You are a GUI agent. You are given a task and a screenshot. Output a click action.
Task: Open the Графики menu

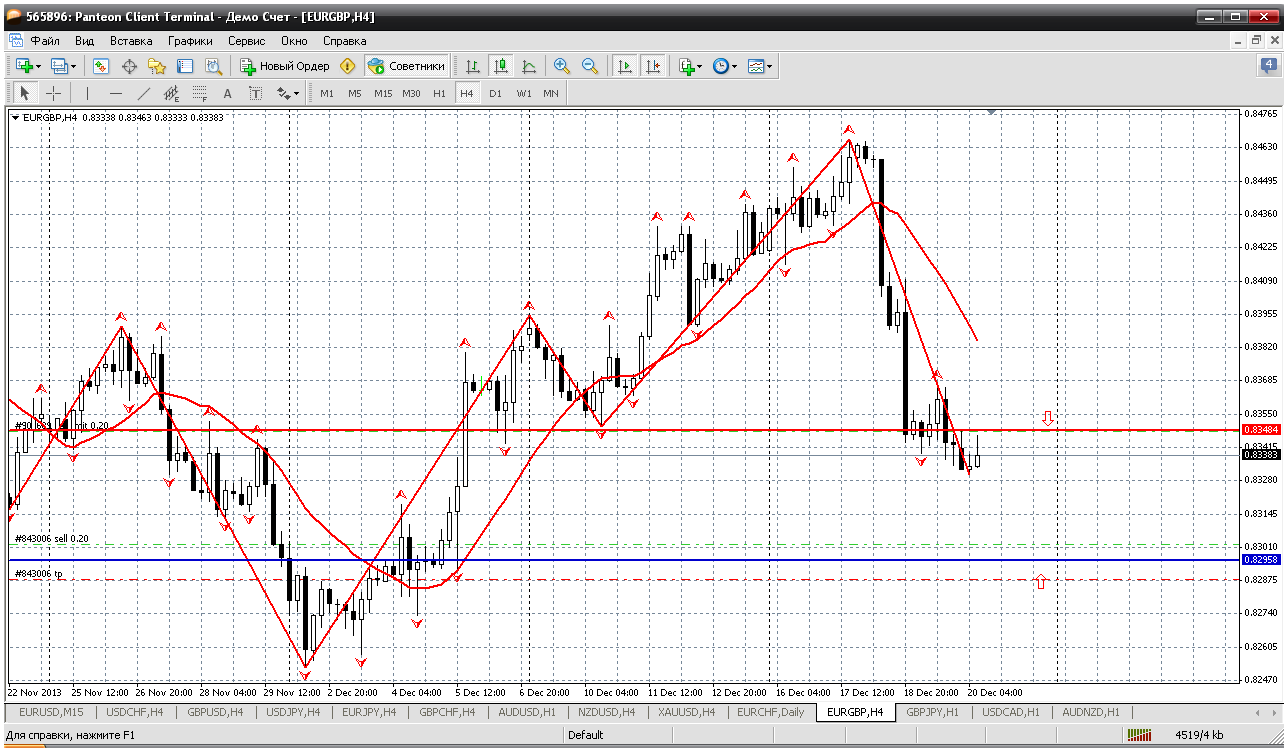(x=190, y=41)
